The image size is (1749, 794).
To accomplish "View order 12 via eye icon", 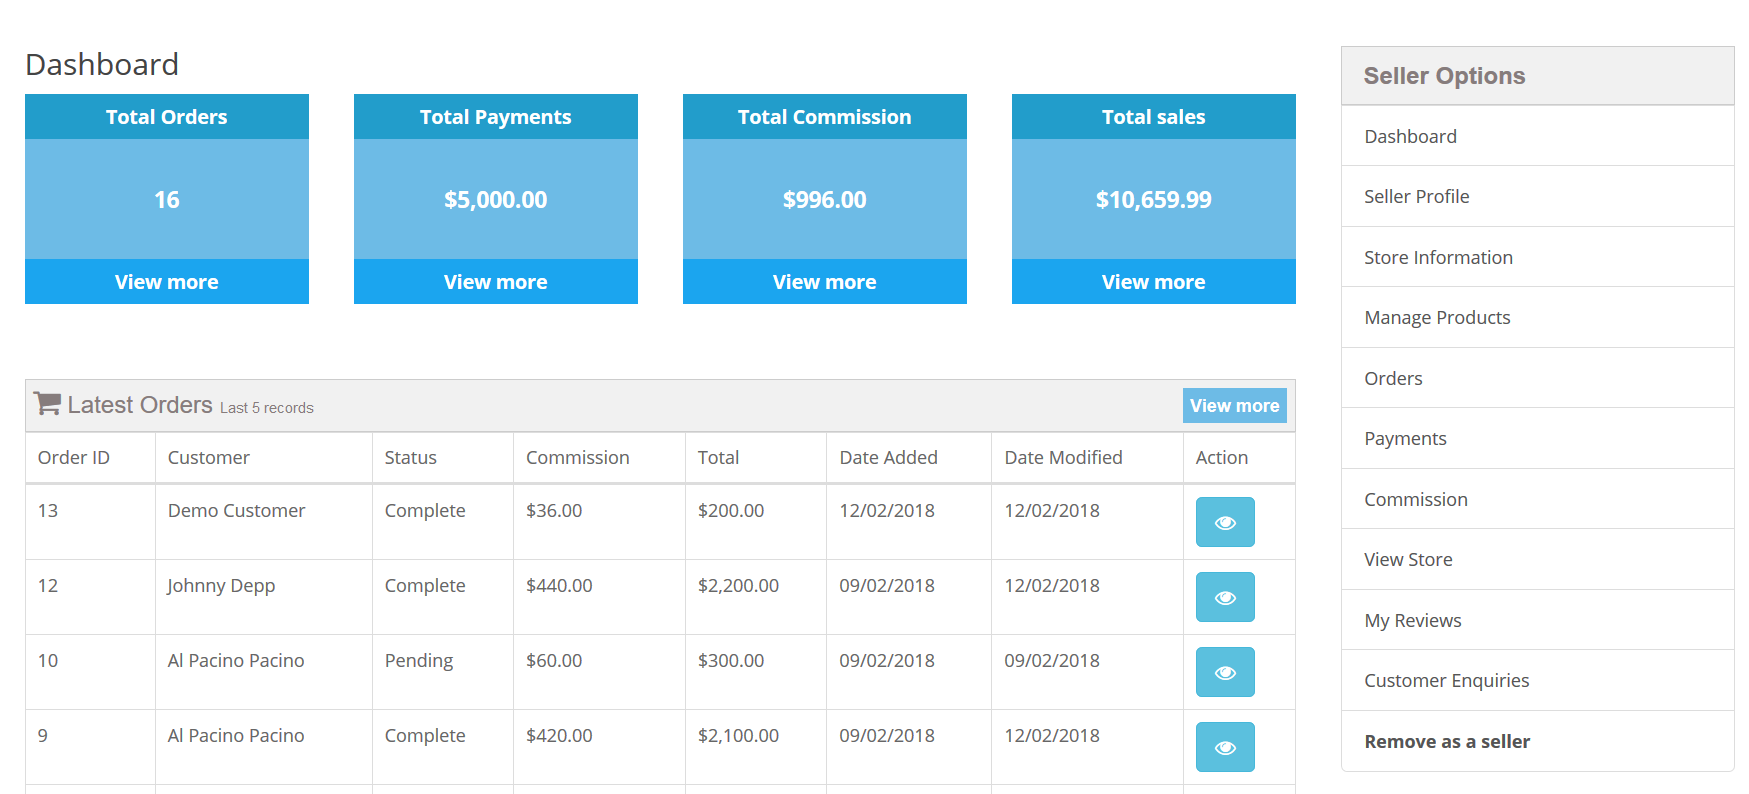I will (1225, 597).
